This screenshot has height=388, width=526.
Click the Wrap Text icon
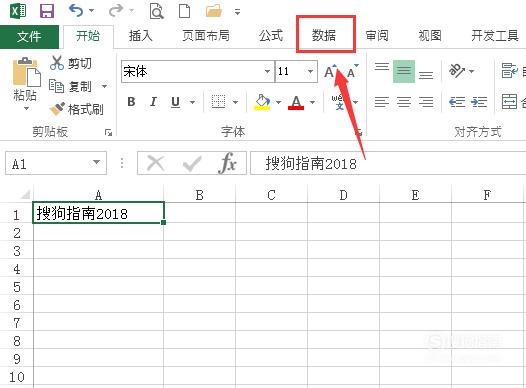tap(510, 71)
